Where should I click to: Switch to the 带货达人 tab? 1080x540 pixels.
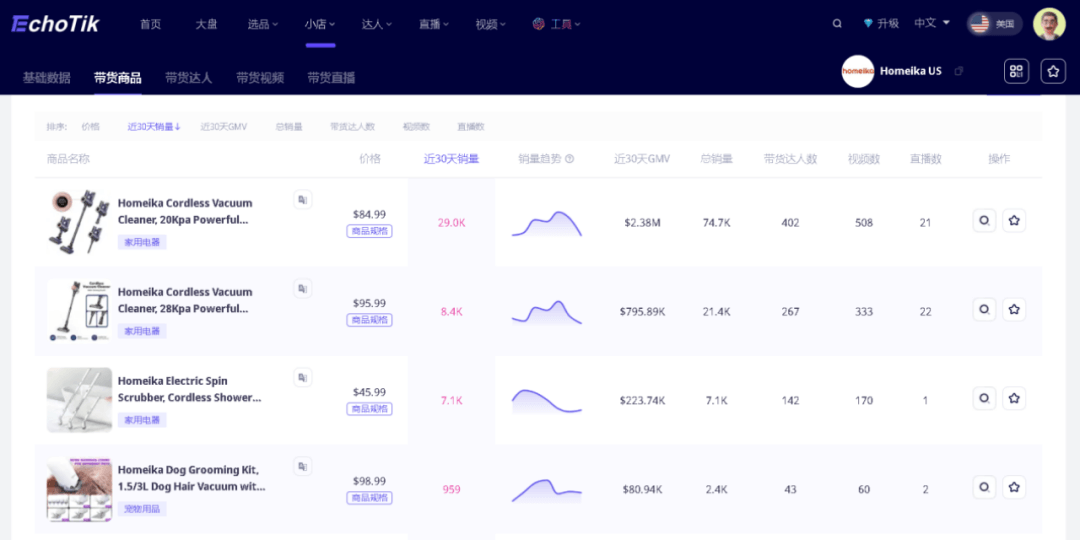(x=188, y=78)
